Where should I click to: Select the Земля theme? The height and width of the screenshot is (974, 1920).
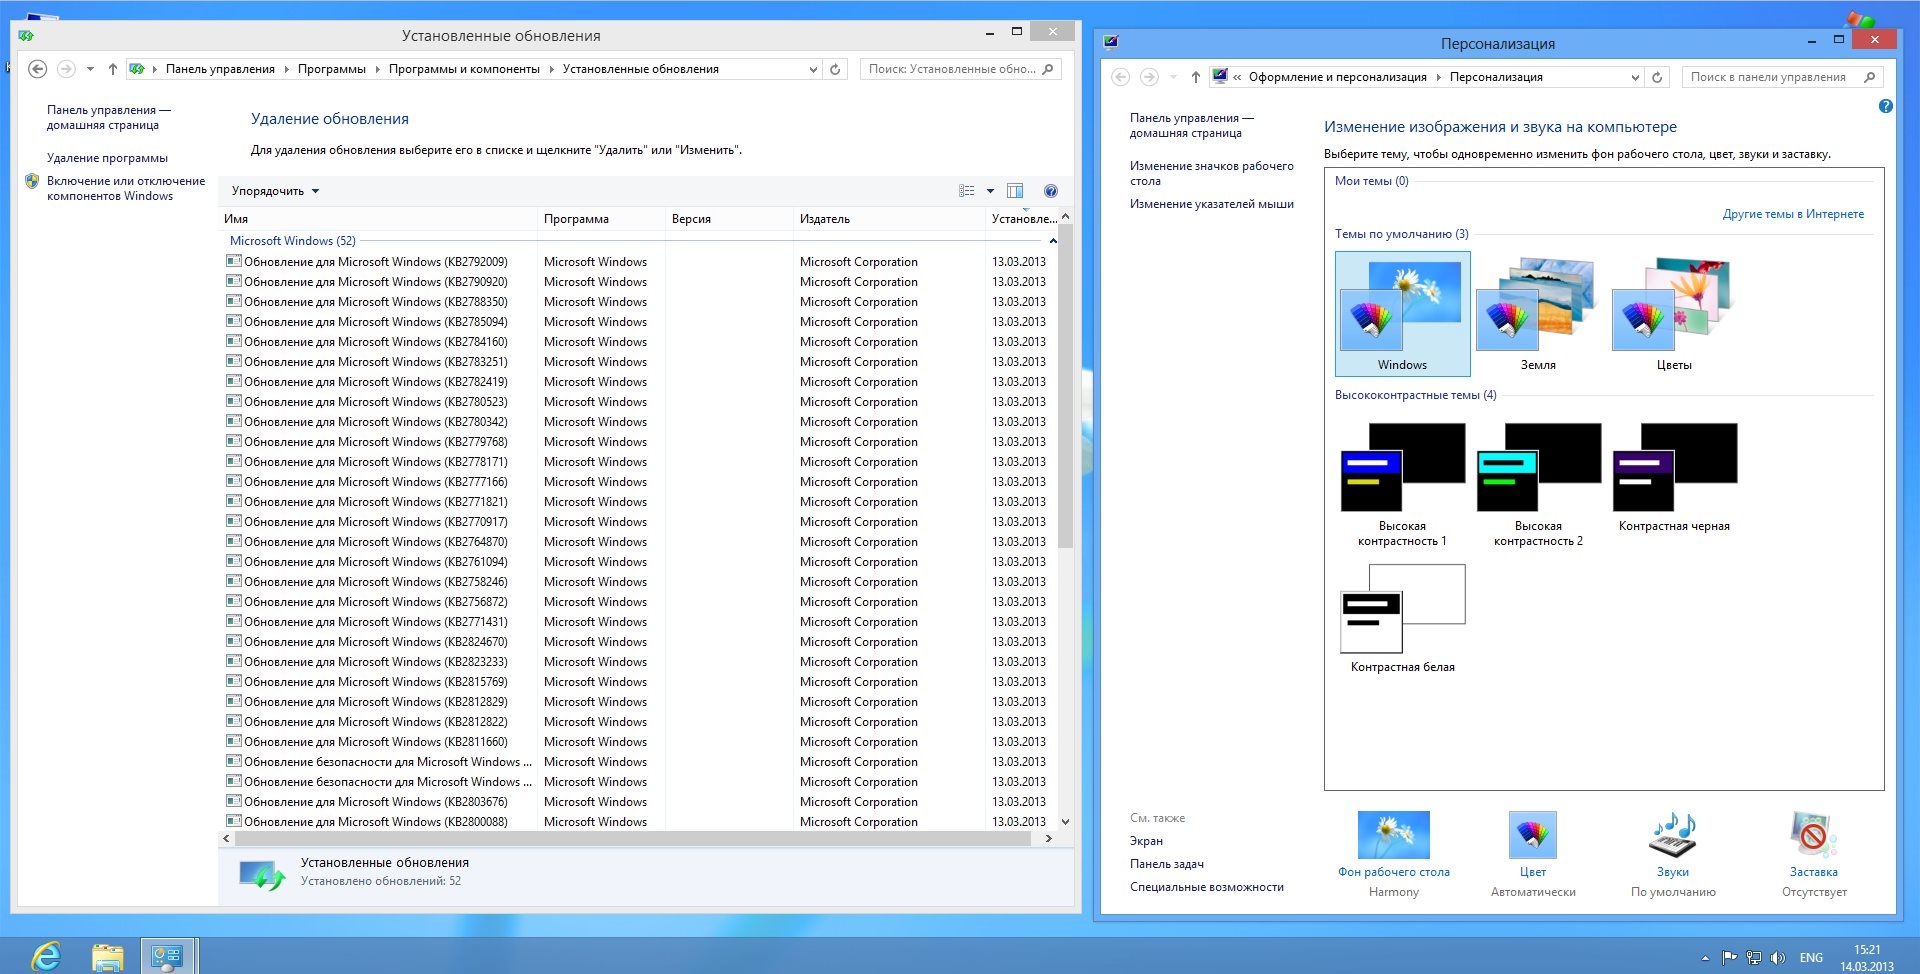[x=1538, y=314]
